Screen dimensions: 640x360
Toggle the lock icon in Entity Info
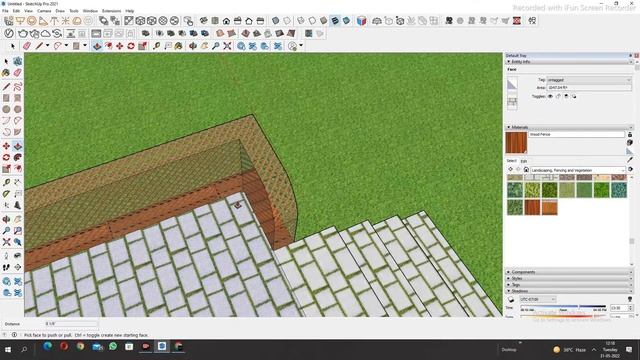pyautogui.click(x=558, y=96)
